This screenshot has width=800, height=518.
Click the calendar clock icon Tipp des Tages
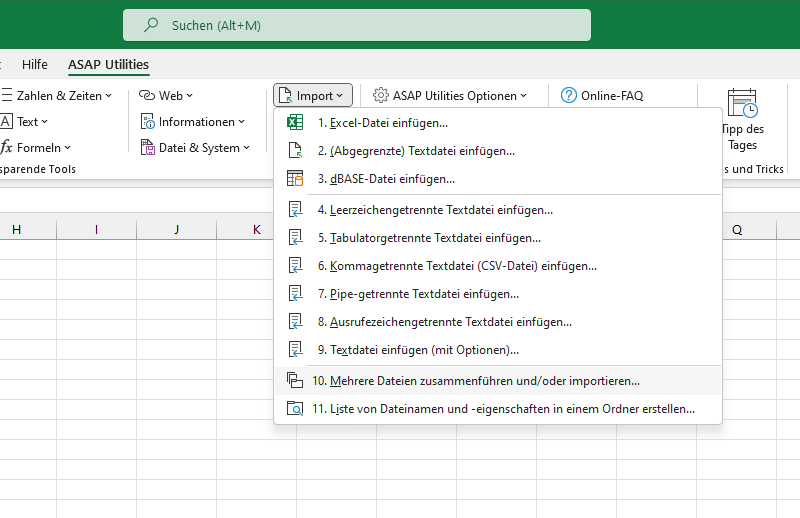pos(742,103)
